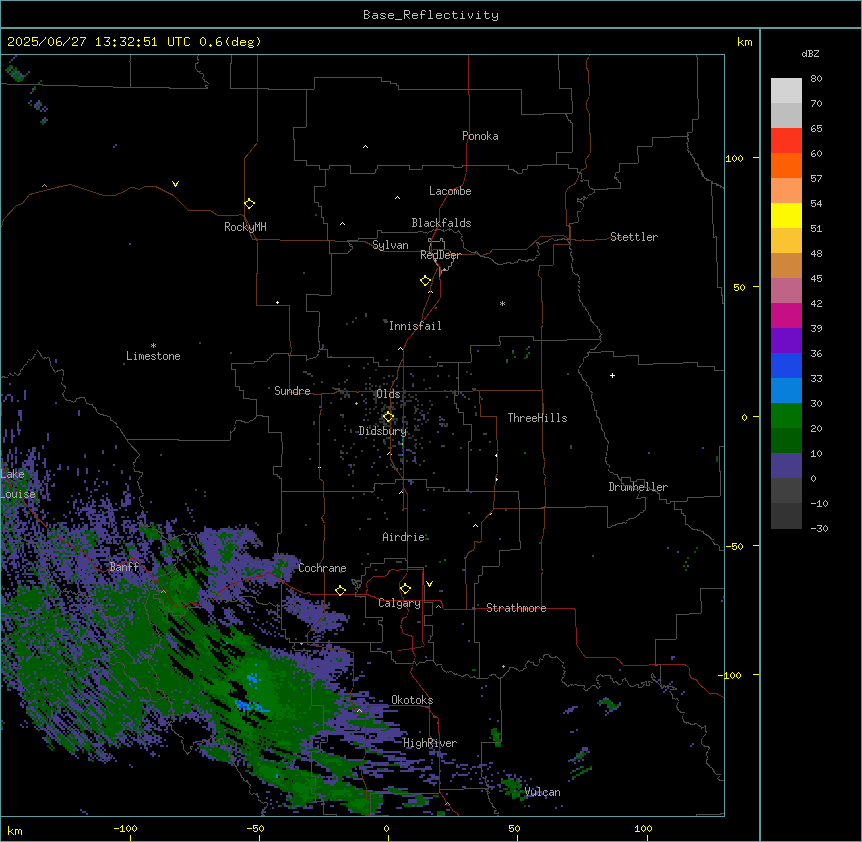Click the Blackfalds label
The image size is (862, 842).
(441, 223)
